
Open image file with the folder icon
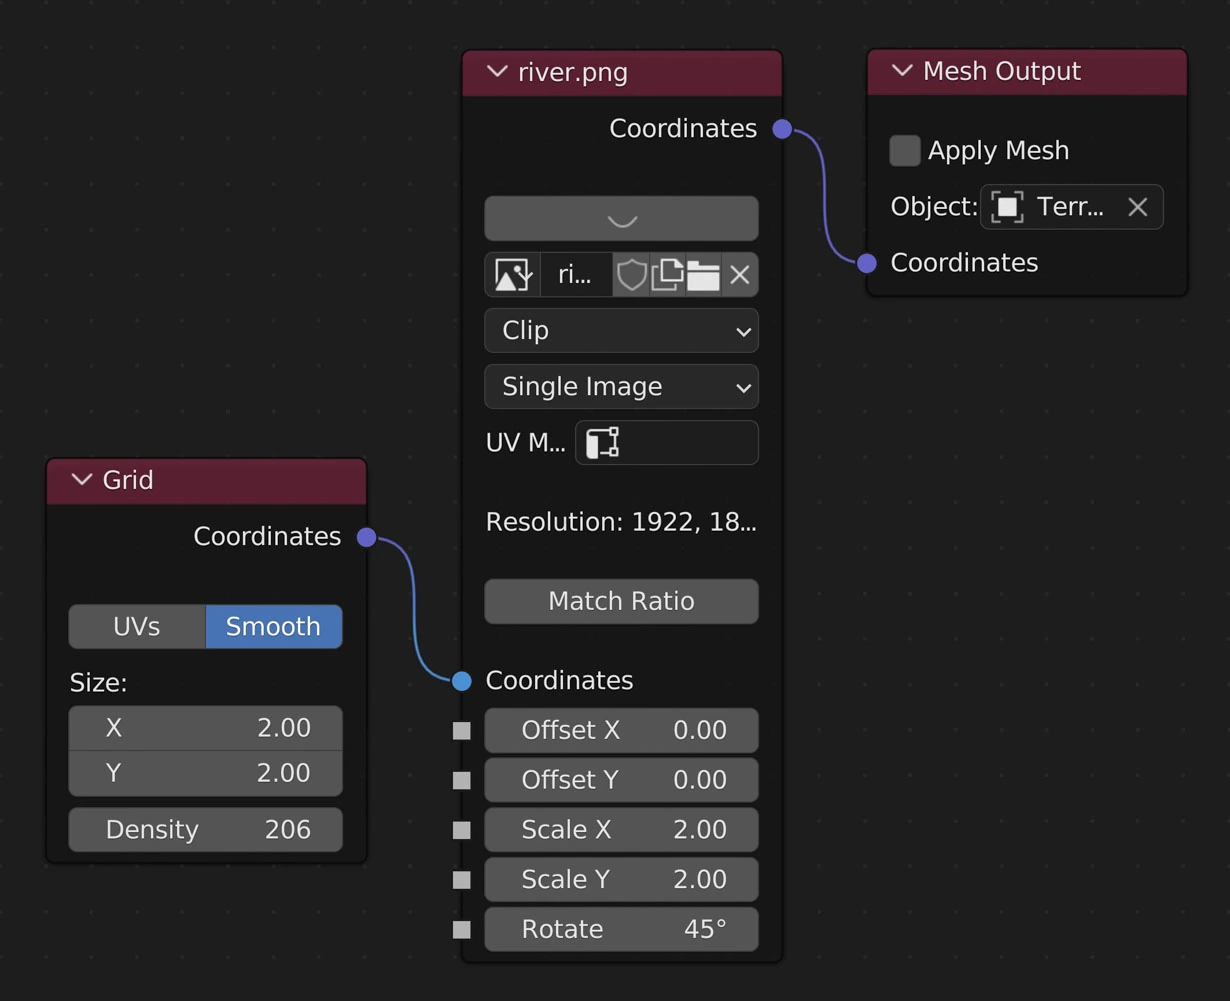pos(703,275)
